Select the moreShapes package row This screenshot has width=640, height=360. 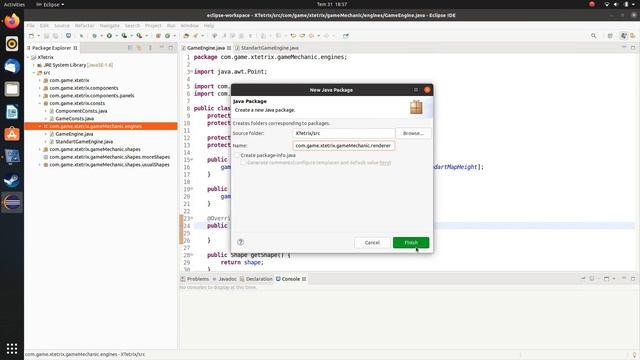pyautogui.click(x=109, y=157)
